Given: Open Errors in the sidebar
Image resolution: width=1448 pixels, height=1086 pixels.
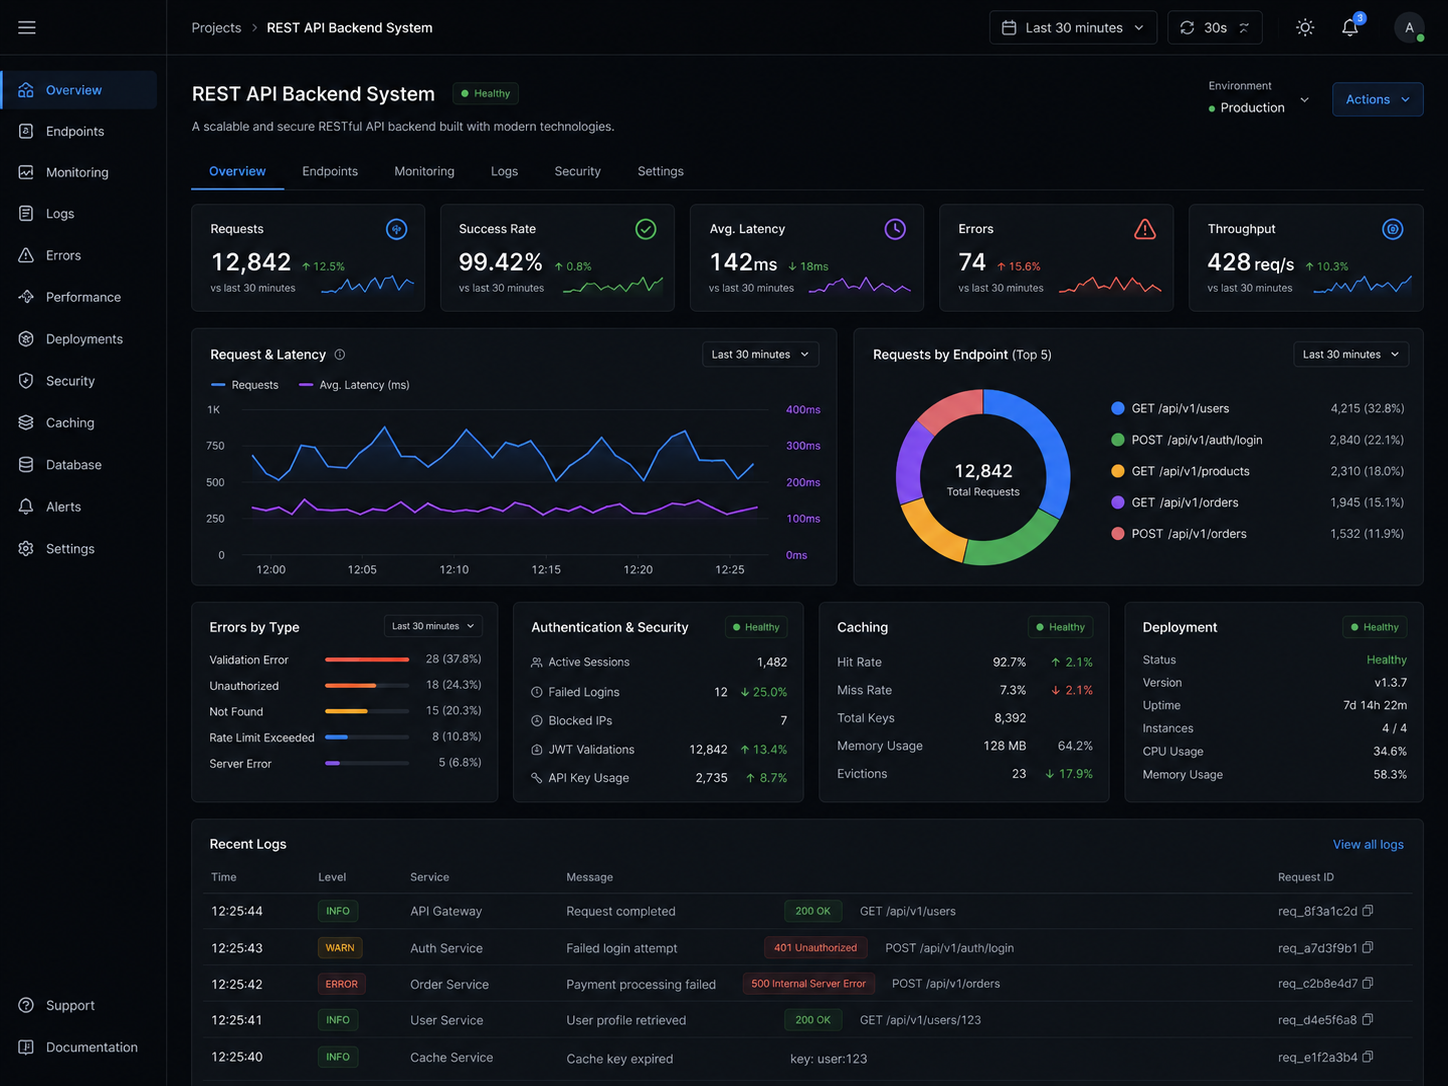Looking at the screenshot, I should tap(63, 256).
